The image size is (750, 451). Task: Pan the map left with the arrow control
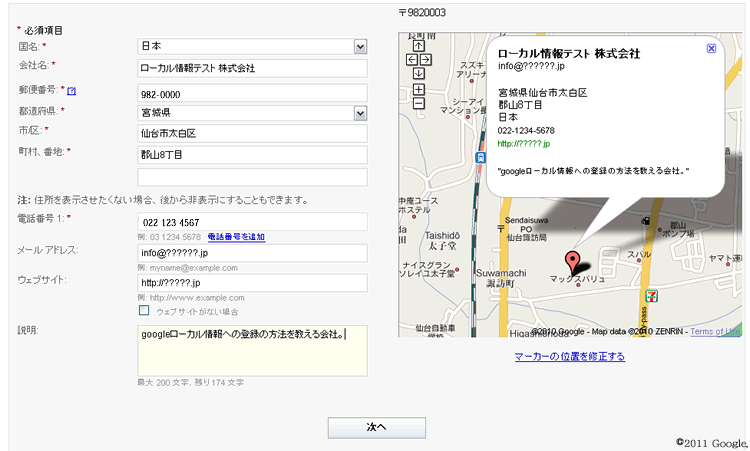click(x=411, y=60)
